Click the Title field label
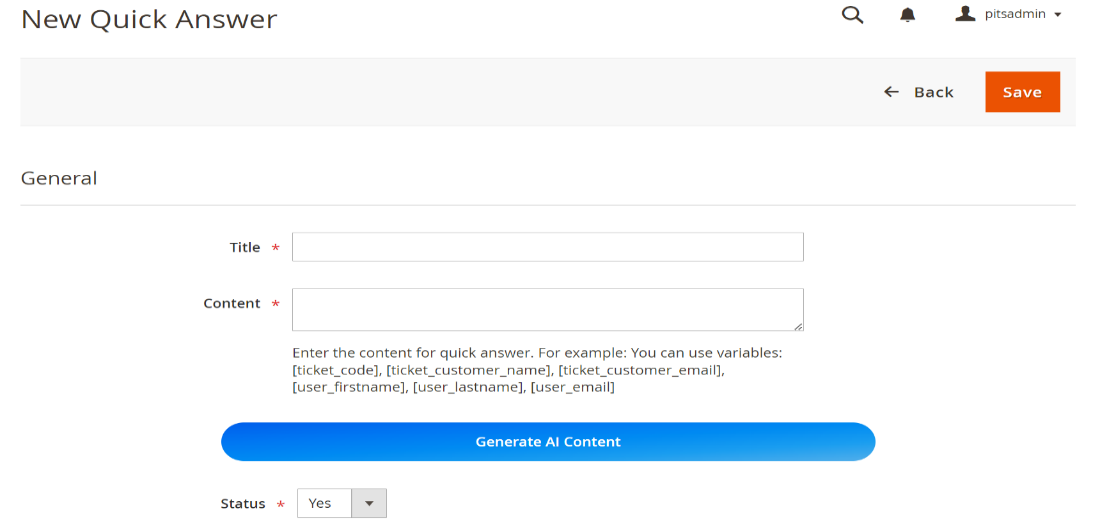The image size is (1100, 530). click(x=245, y=247)
